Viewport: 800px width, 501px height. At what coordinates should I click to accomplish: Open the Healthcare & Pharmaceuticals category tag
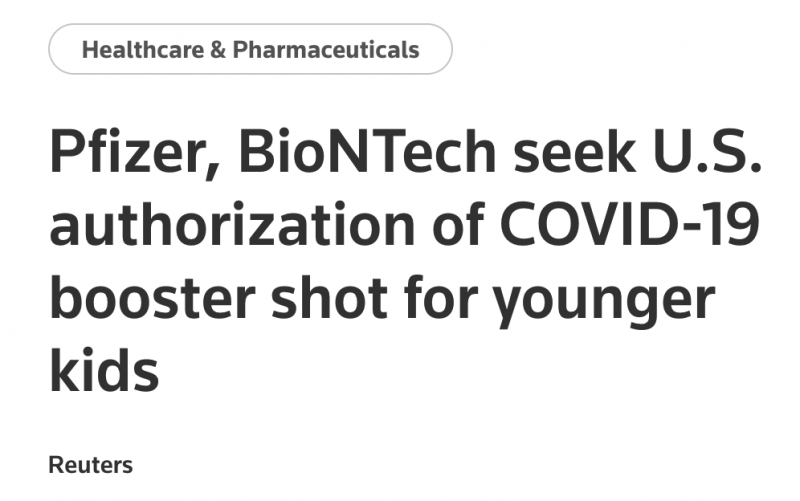(250, 49)
